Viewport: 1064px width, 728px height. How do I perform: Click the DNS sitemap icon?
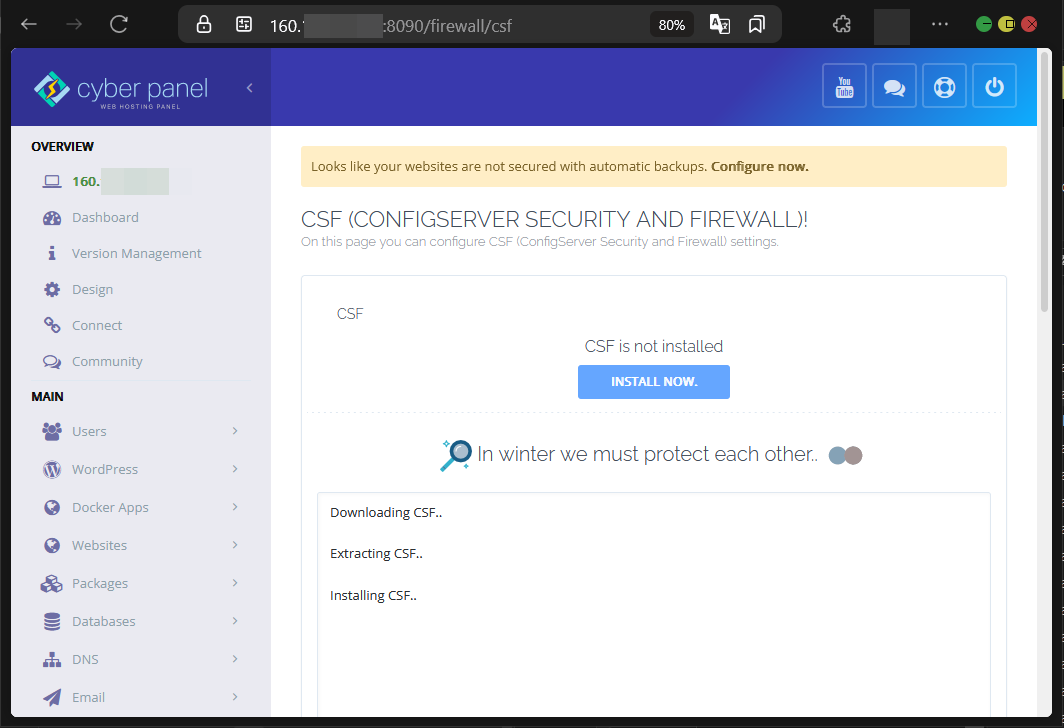pos(52,659)
